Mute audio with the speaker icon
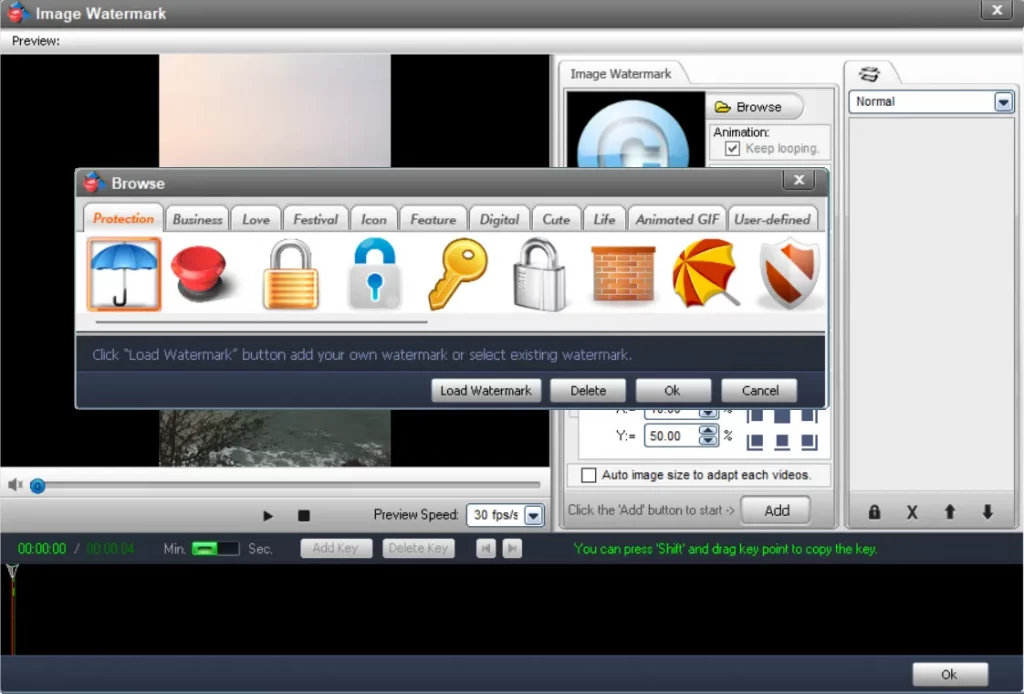Viewport: 1024px width, 694px height. 15,485
